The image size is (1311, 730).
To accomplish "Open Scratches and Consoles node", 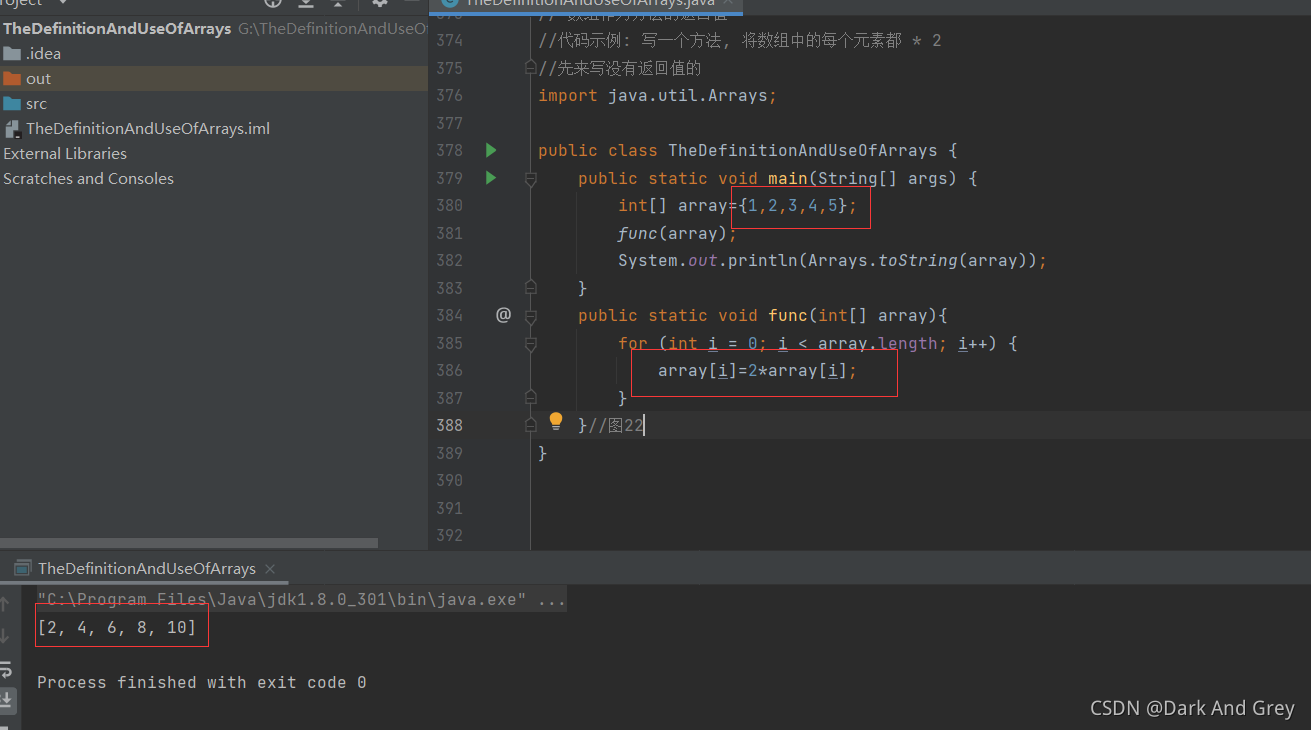I will (88, 178).
